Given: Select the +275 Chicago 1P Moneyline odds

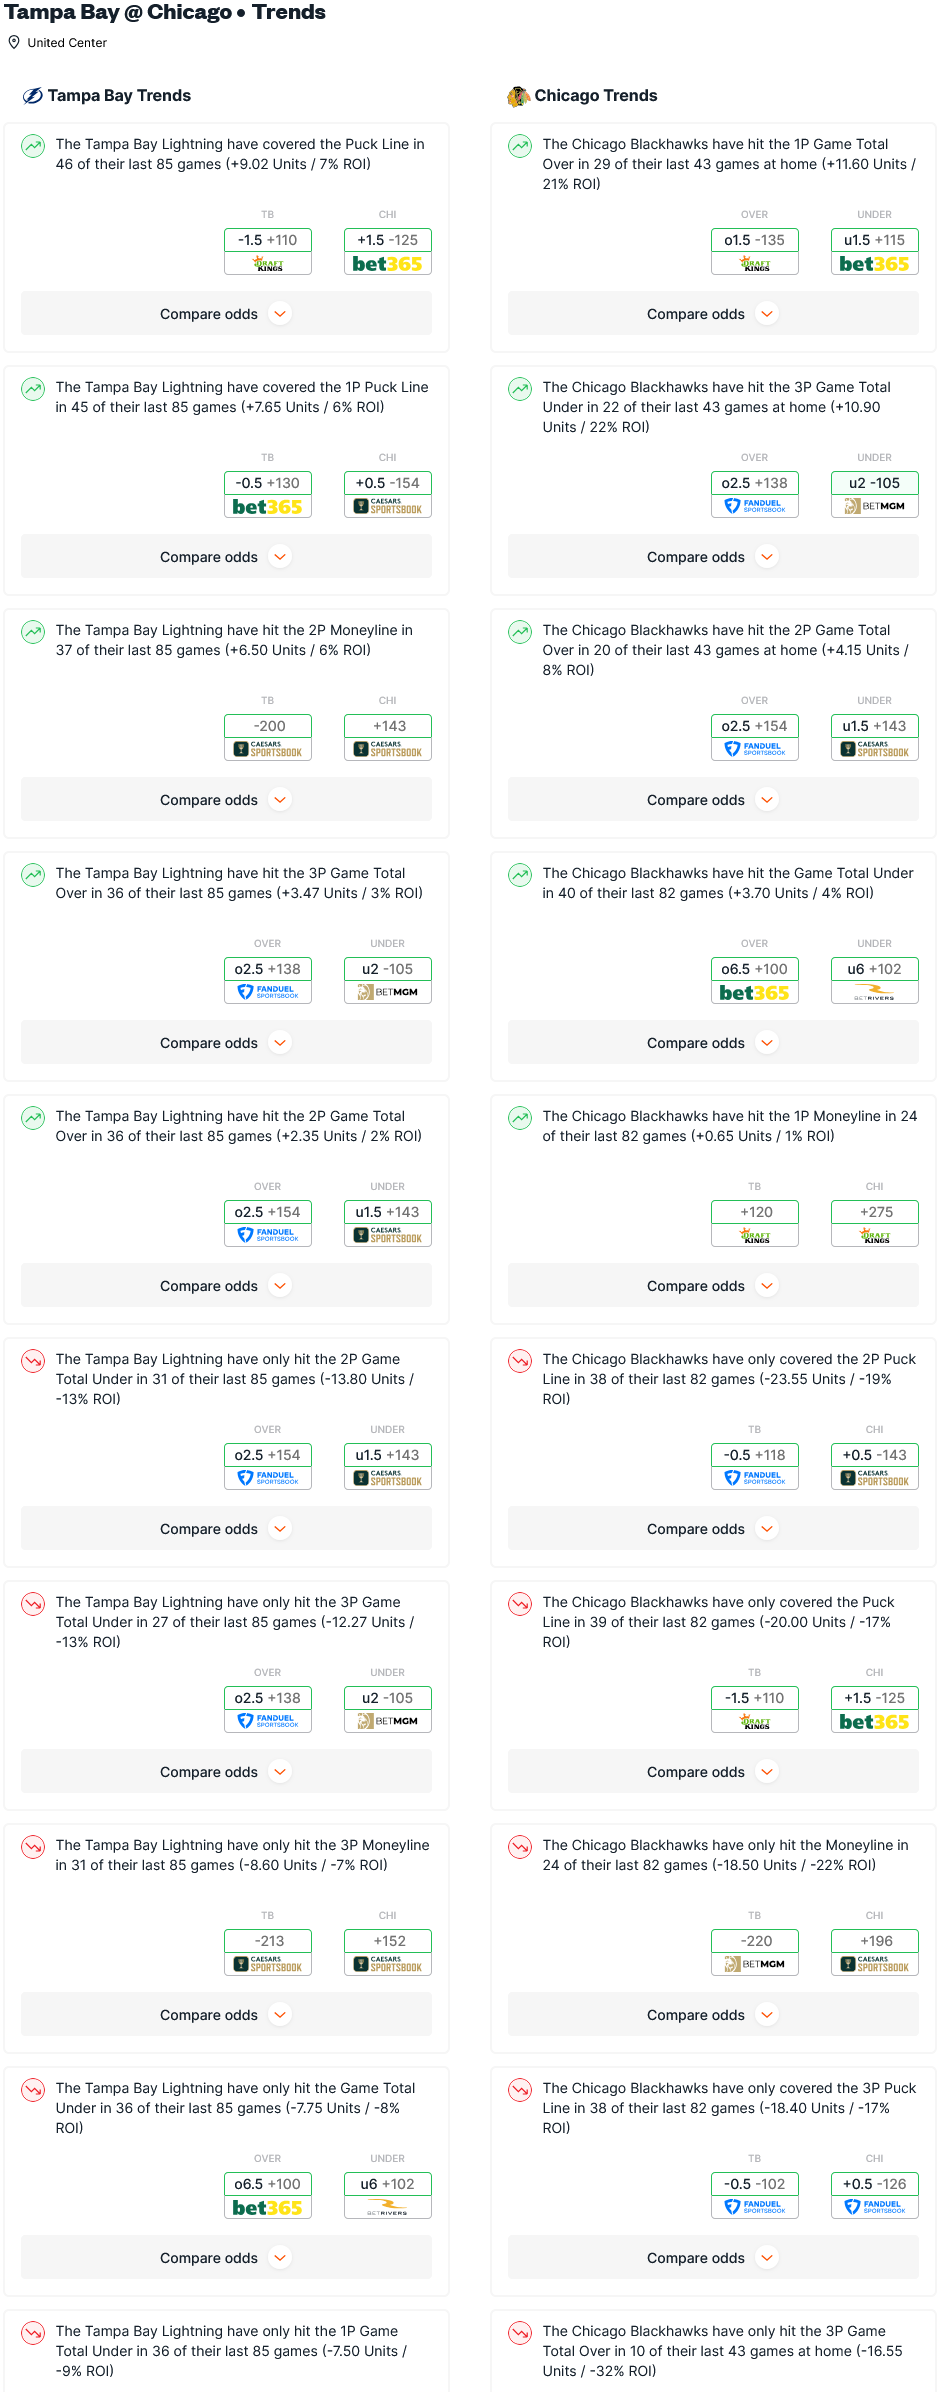Looking at the screenshot, I should click(875, 1212).
